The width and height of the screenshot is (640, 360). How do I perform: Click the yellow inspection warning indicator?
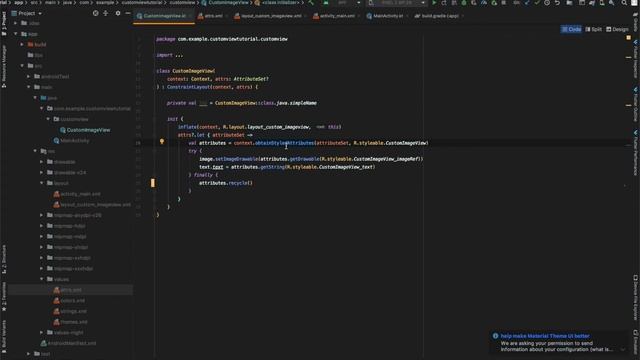click(x=629, y=38)
